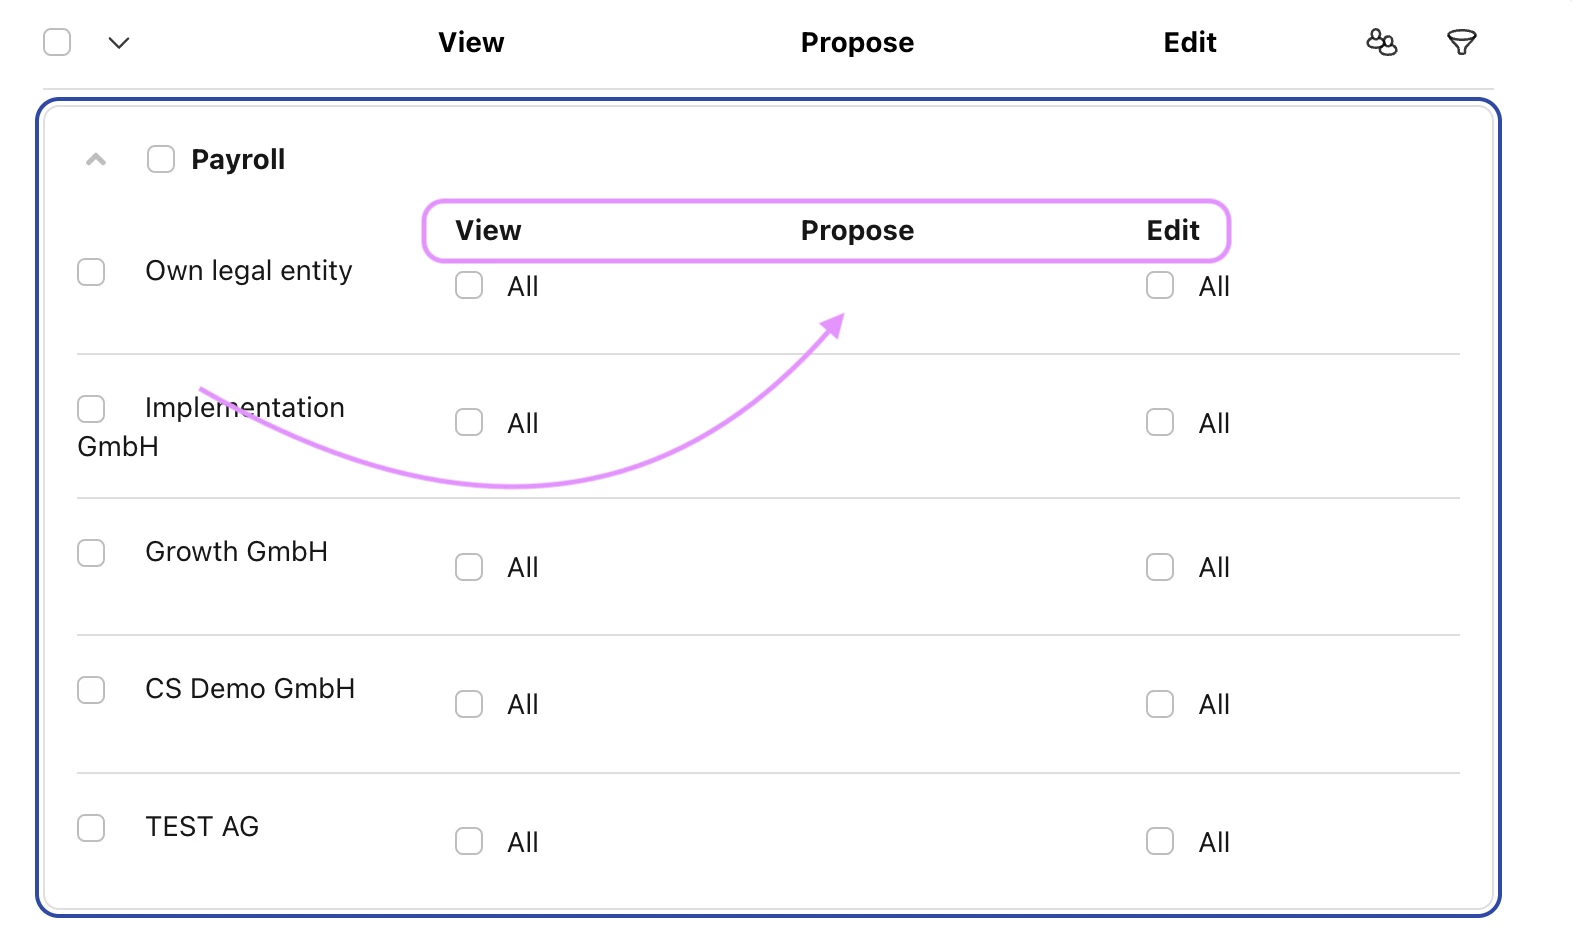This screenshot has height=932, width=1572.
Task: Open the user groups icon in header
Action: [x=1381, y=42]
